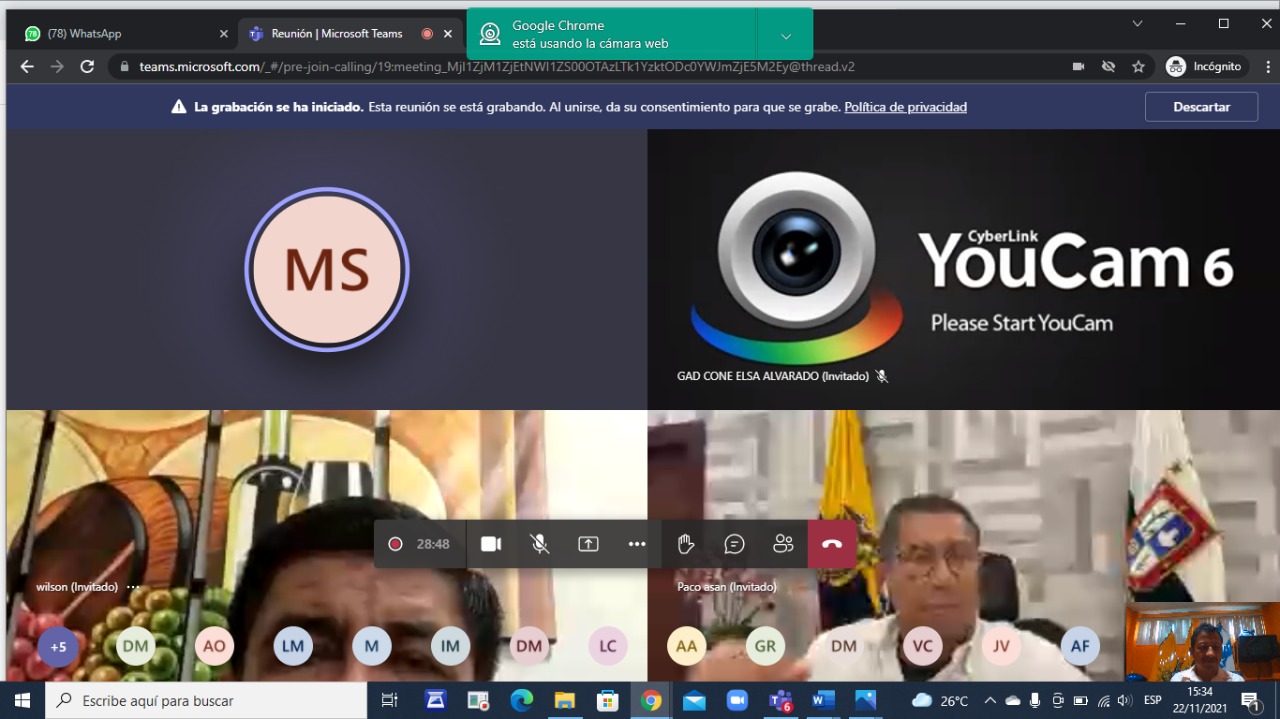This screenshot has width=1280, height=719.
Task: Unmute the microphone in meeting toolbar
Action: [539, 544]
